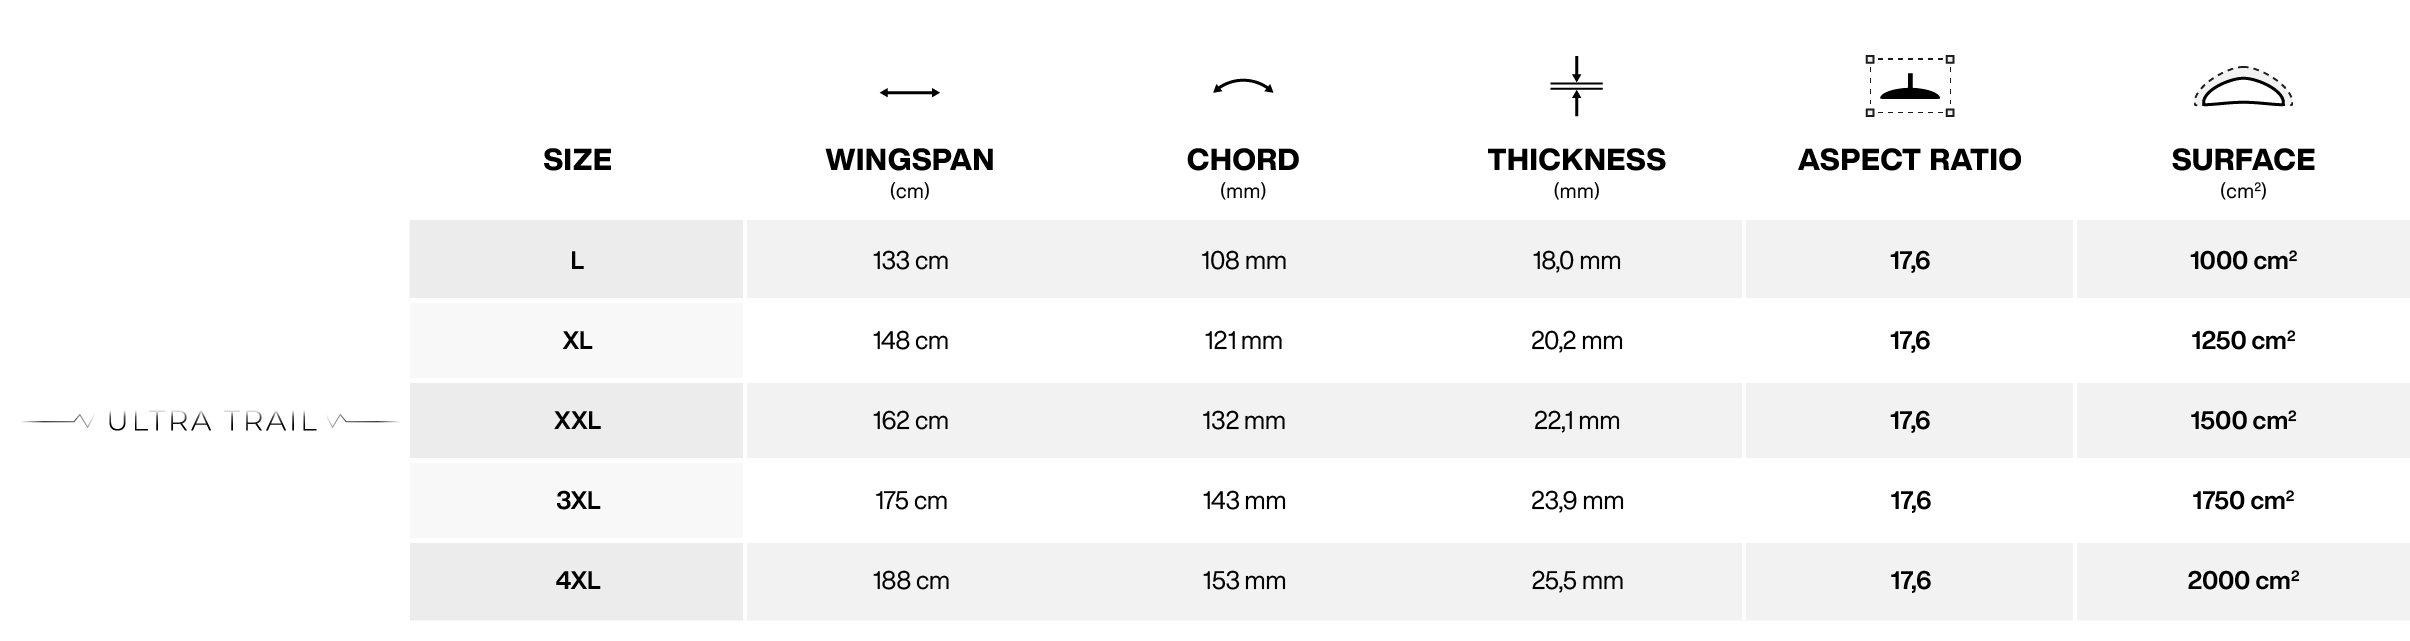Viewport: 2410px width, 641px height.
Task: Click the thickness arrows icon
Action: click(1576, 86)
